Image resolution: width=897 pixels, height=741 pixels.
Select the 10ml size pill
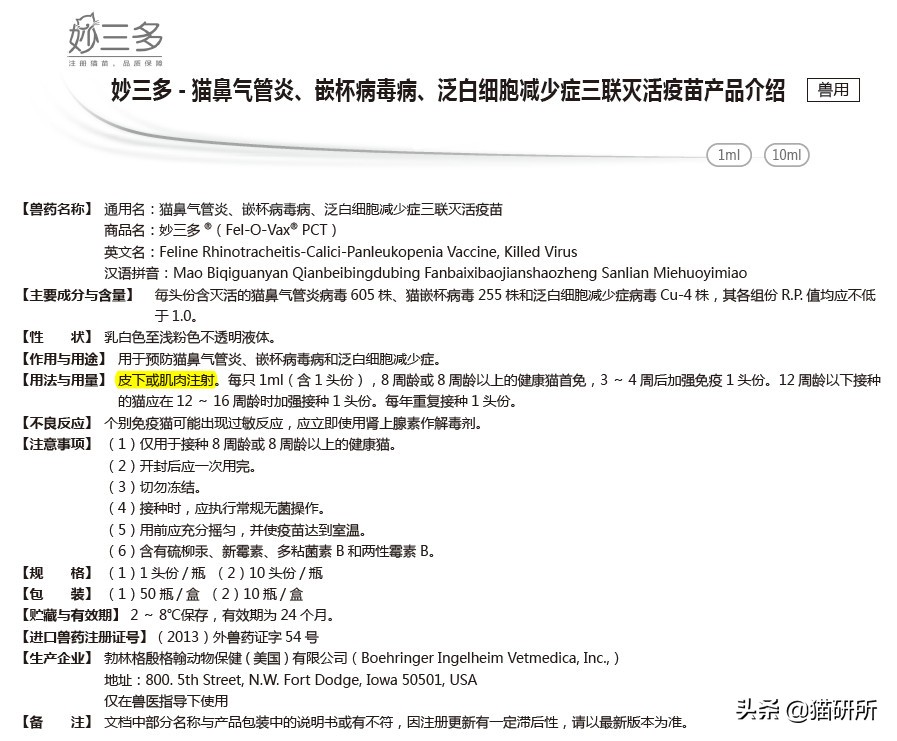click(787, 155)
